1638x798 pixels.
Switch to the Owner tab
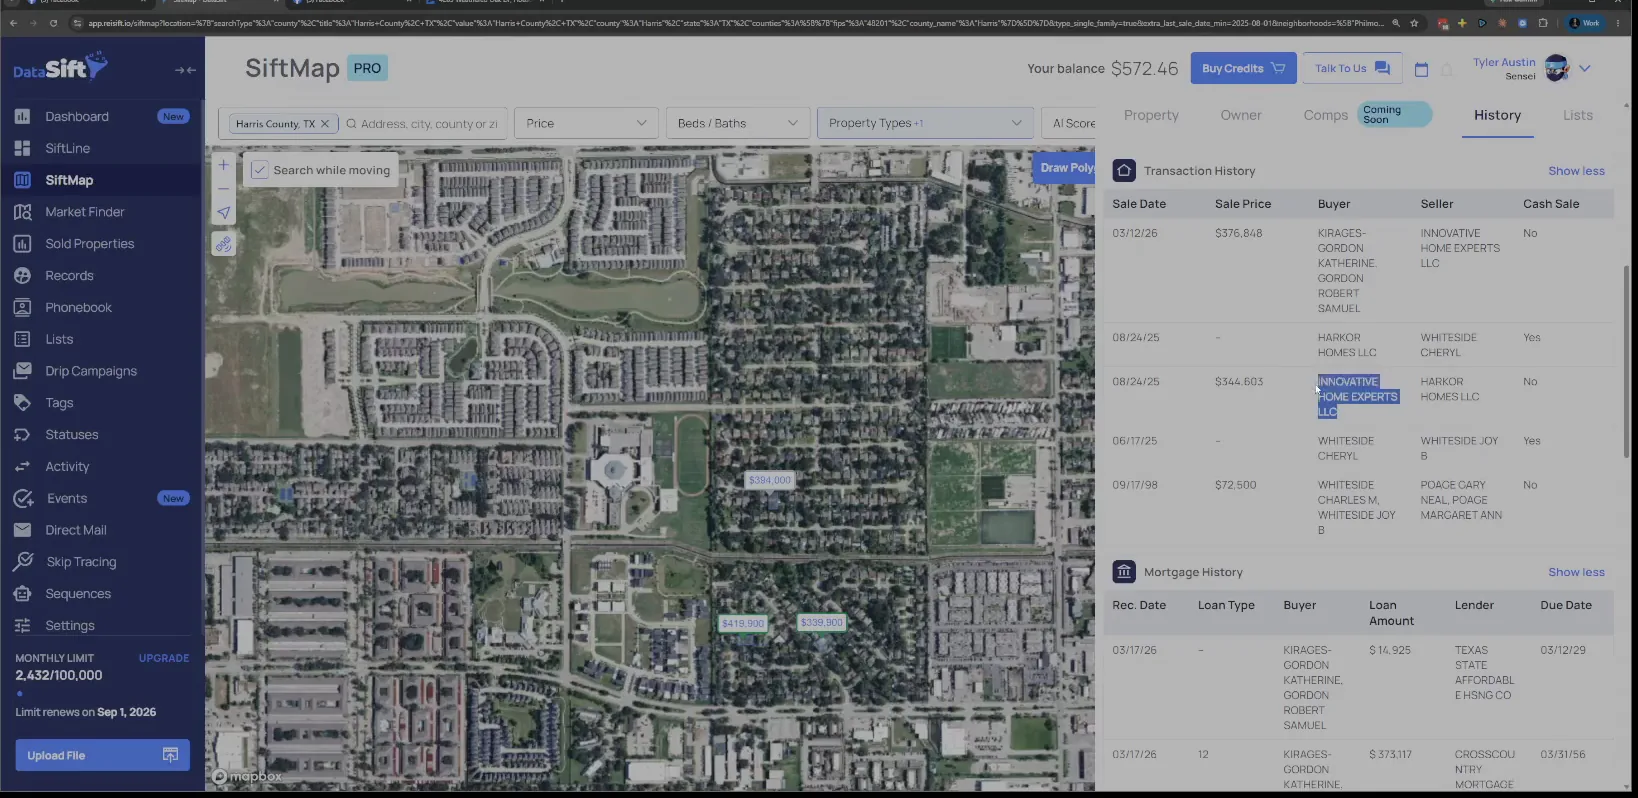1241,115
